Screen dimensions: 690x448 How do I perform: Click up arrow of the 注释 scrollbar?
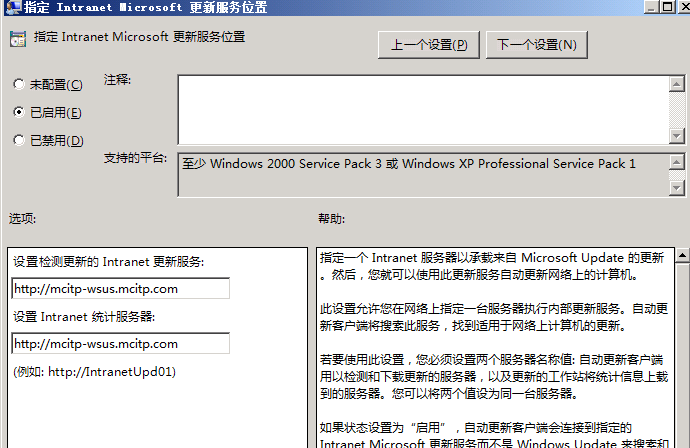click(676, 84)
